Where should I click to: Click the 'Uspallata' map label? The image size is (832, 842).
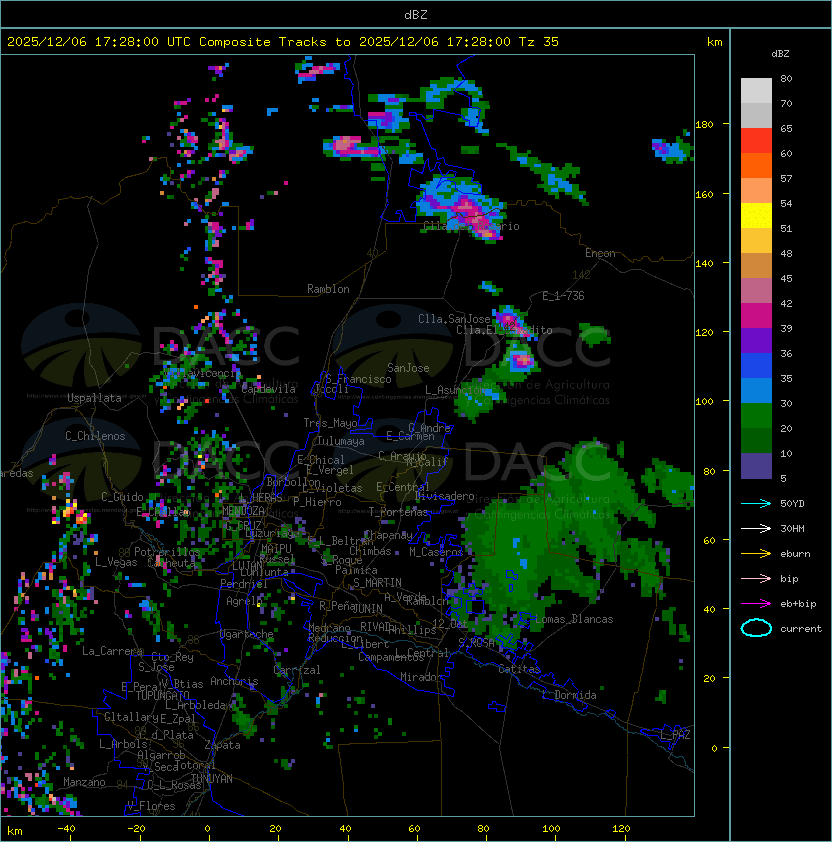tap(94, 398)
